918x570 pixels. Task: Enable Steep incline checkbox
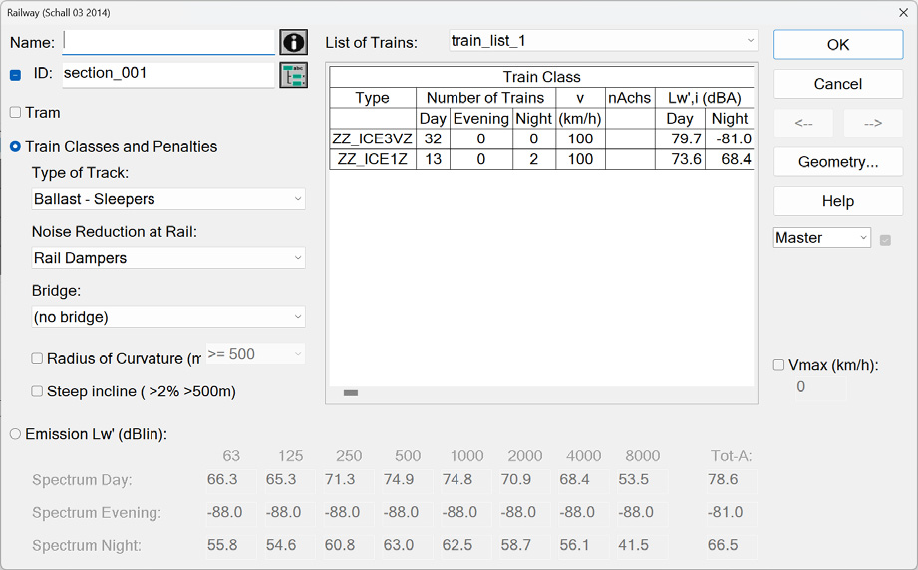[37, 391]
